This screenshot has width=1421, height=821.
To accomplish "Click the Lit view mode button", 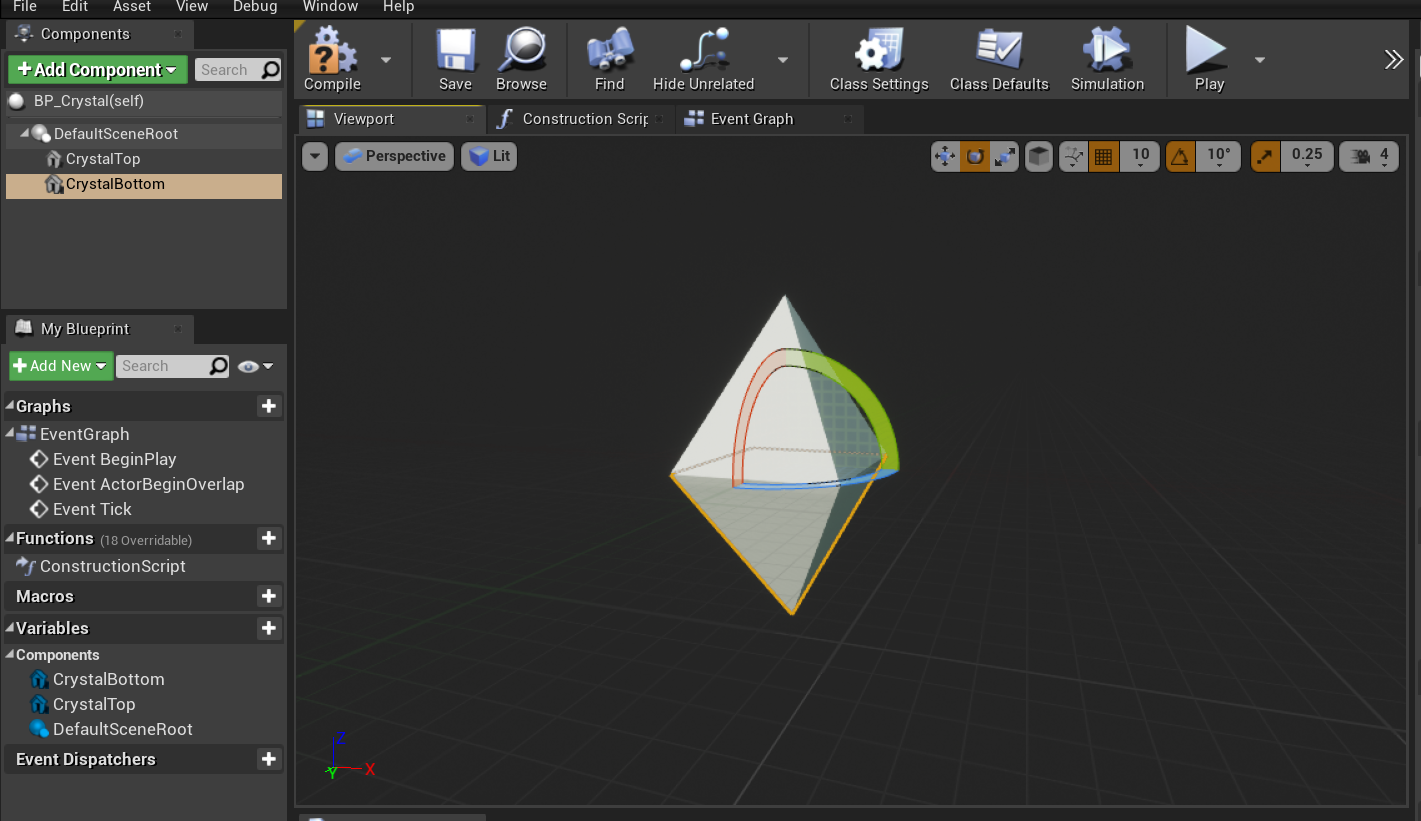I will pos(489,156).
